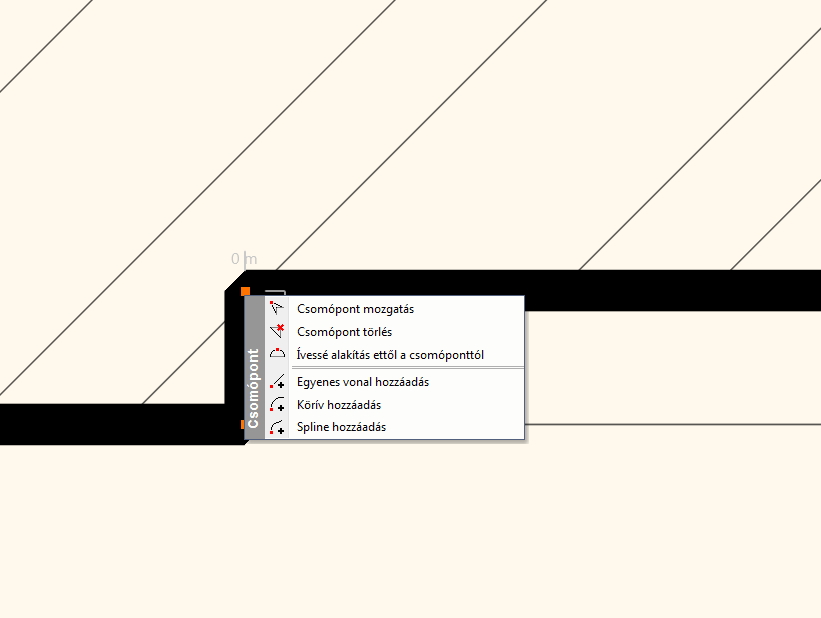Choose 'Csomópont mozgatás' from the context menu
This screenshot has width=821, height=618.
[x=355, y=309]
